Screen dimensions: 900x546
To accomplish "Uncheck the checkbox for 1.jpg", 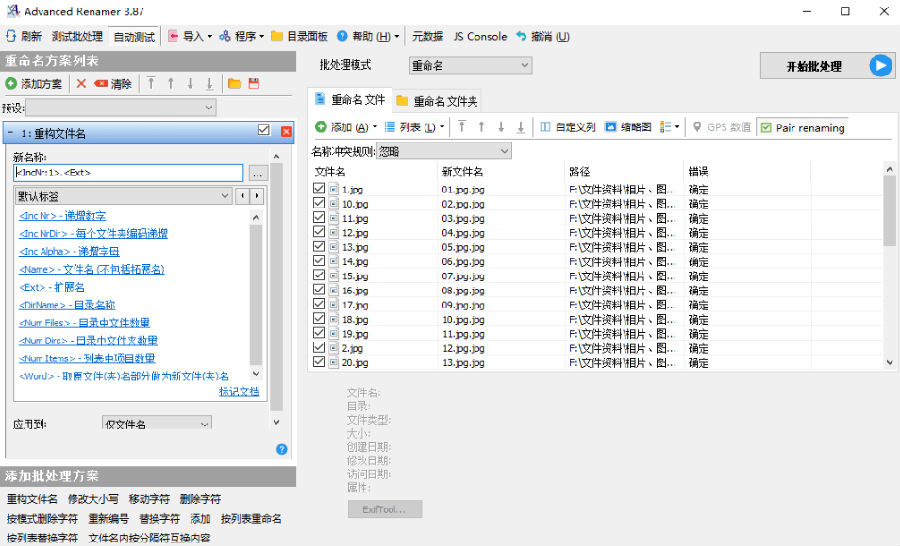I will coord(319,189).
